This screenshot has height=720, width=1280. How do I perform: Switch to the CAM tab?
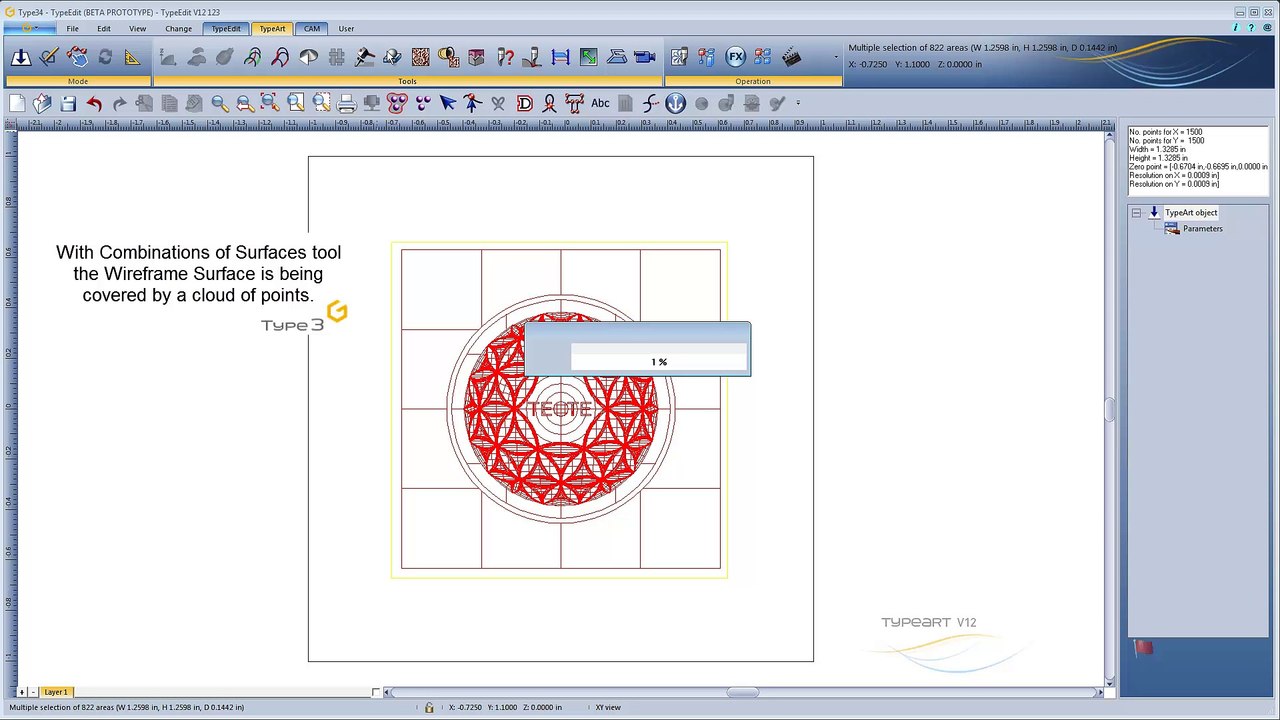tap(312, 28)
